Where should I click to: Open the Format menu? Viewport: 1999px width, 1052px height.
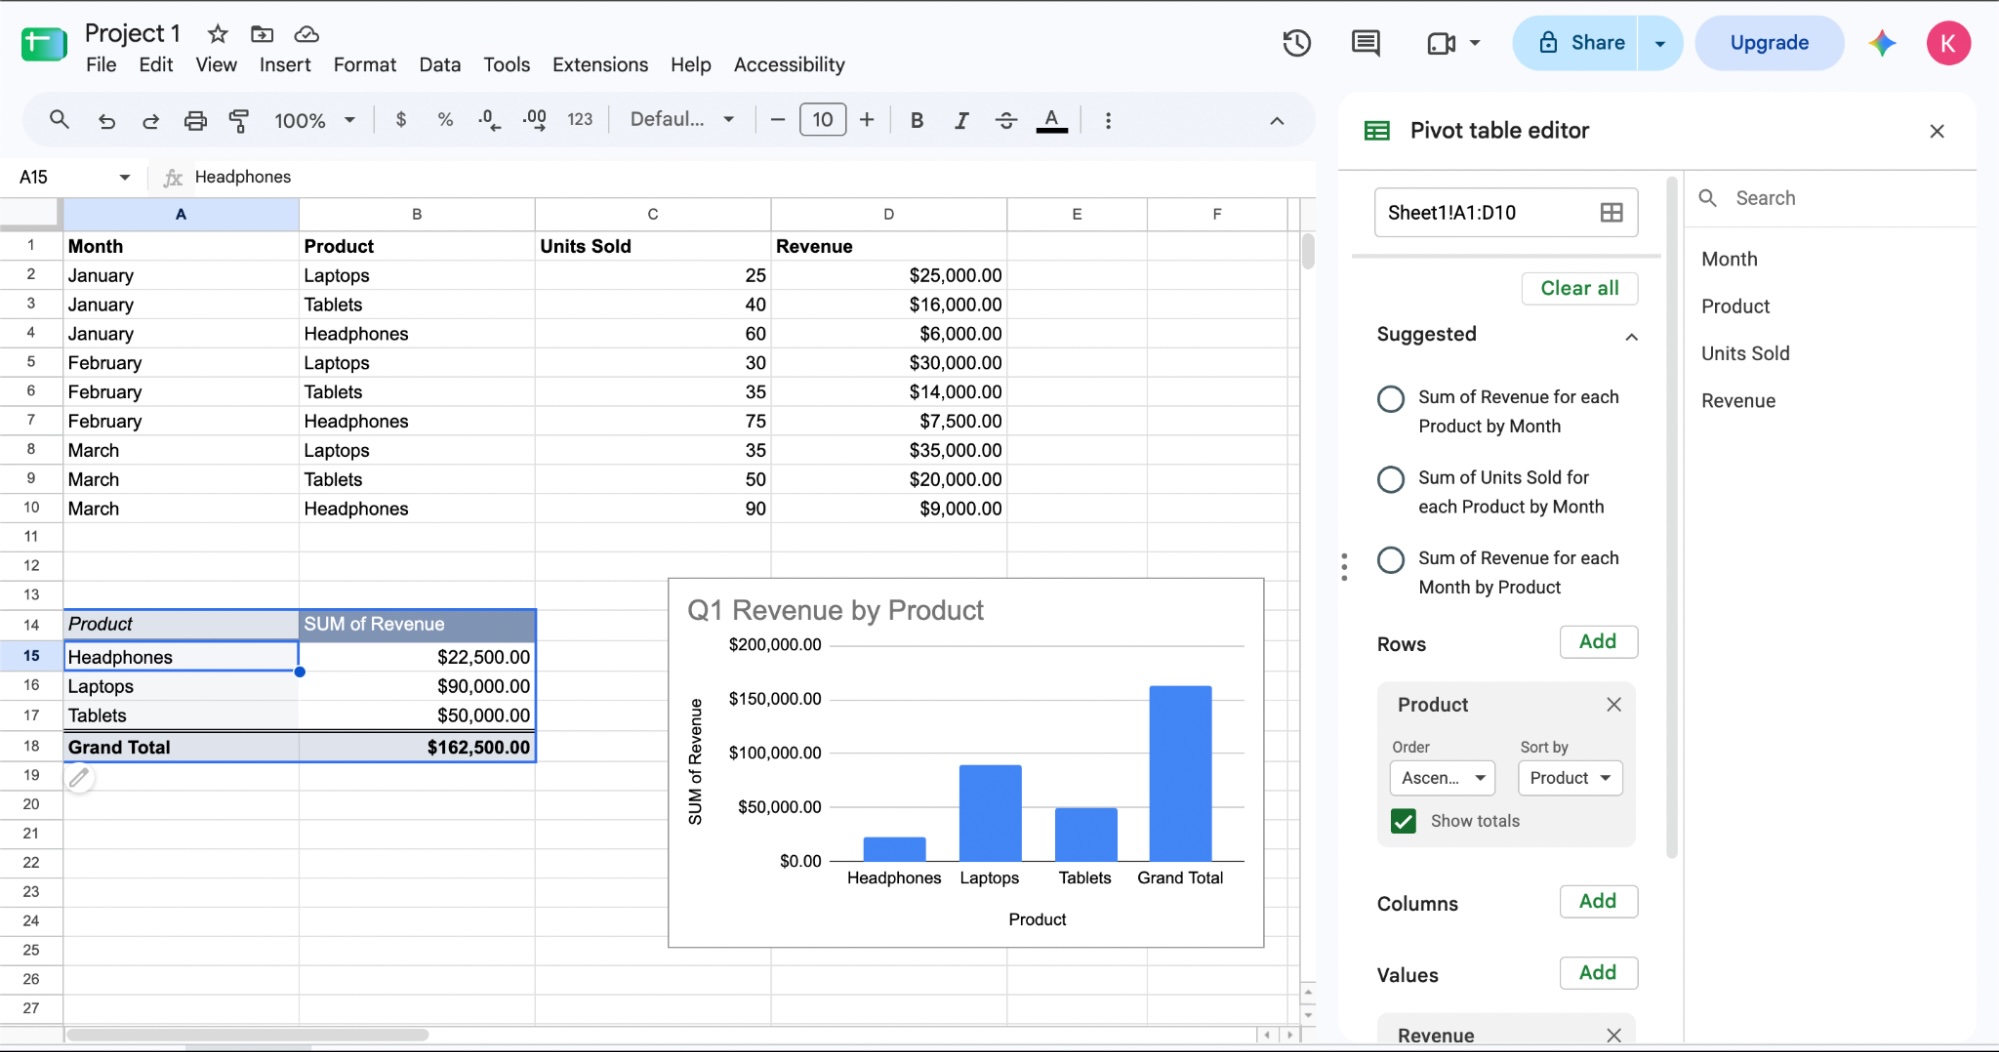[364, 65]
